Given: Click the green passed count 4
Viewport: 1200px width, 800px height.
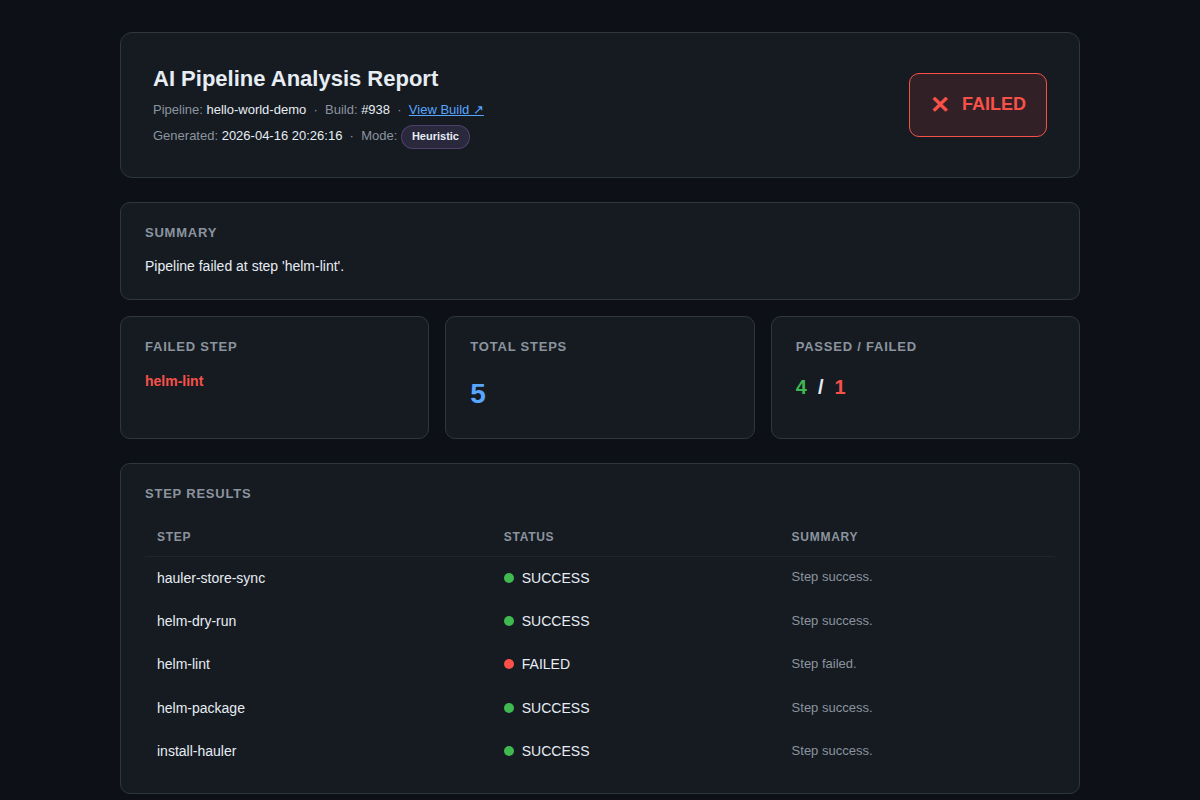Looking at the screenshot, I should click(801, 387).
